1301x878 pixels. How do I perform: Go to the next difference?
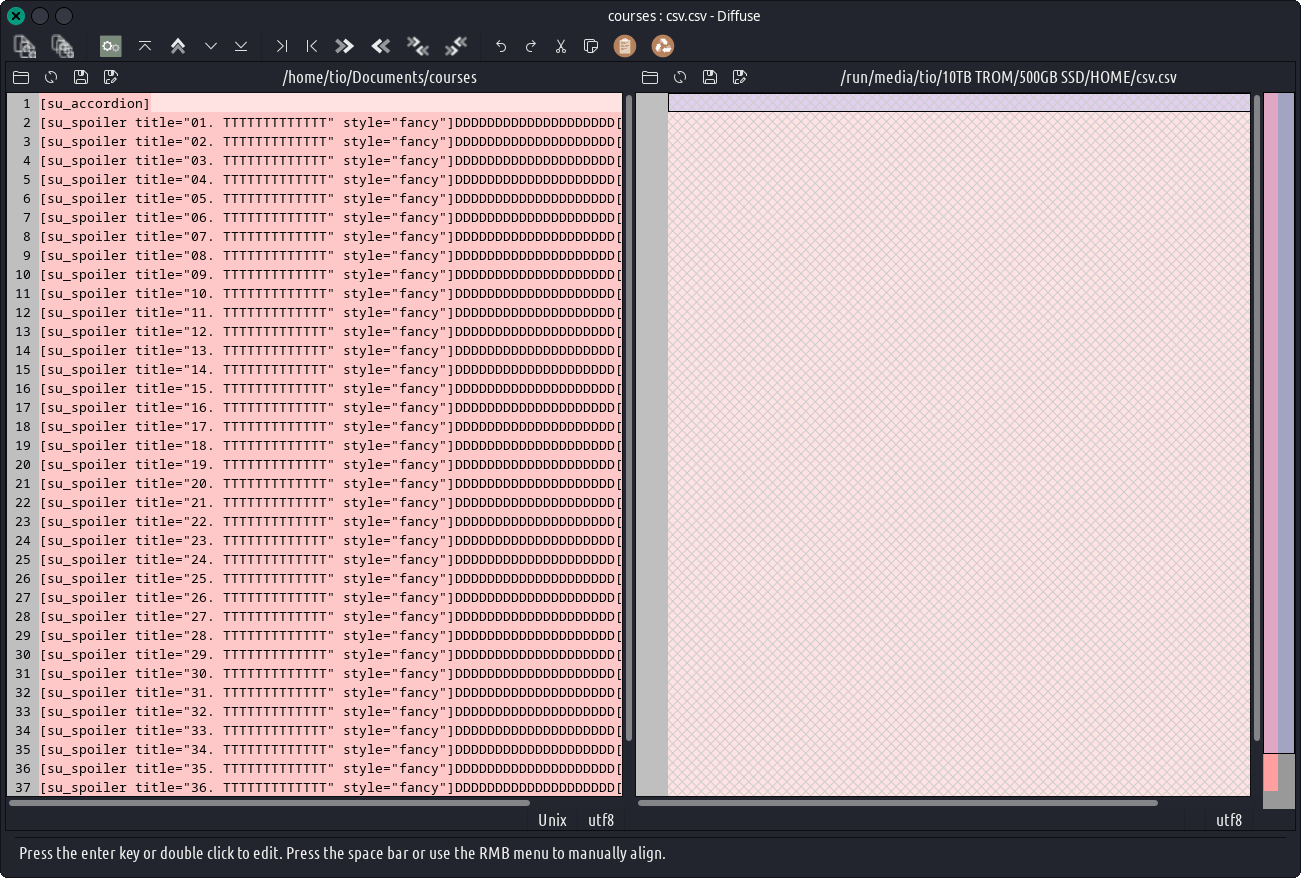[211, 46]
